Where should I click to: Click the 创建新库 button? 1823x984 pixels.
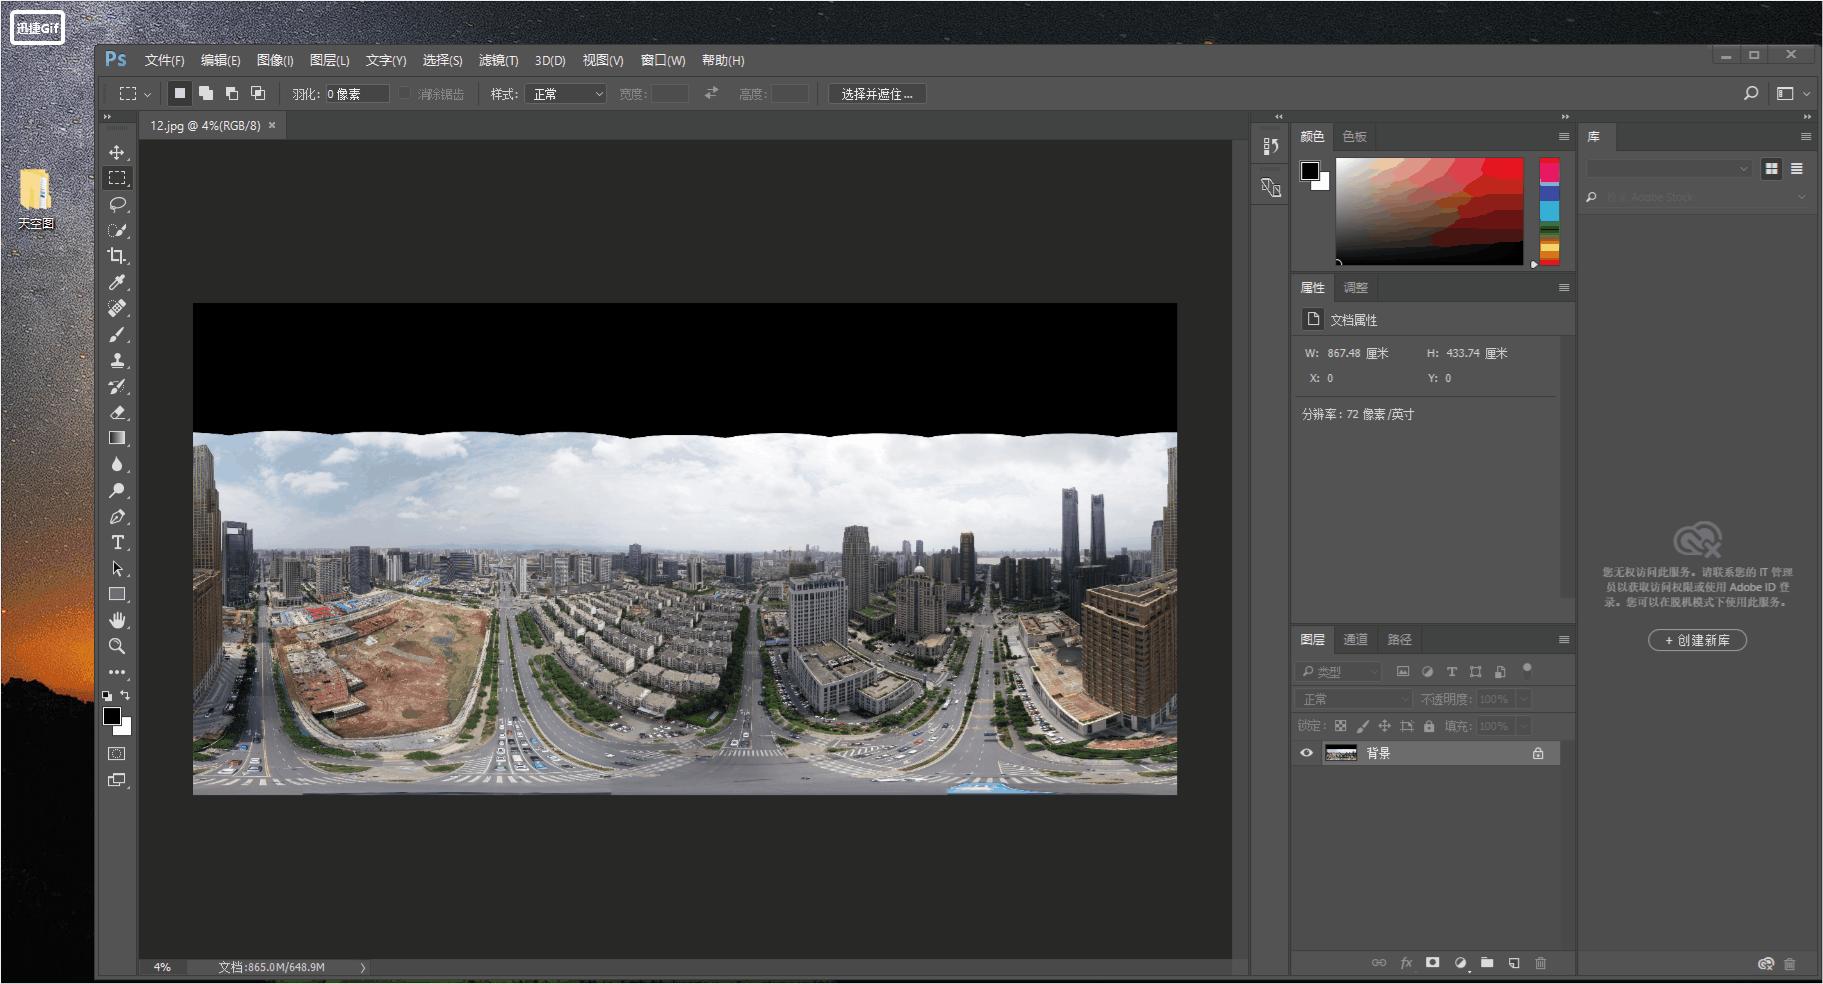pos(1697,640)
